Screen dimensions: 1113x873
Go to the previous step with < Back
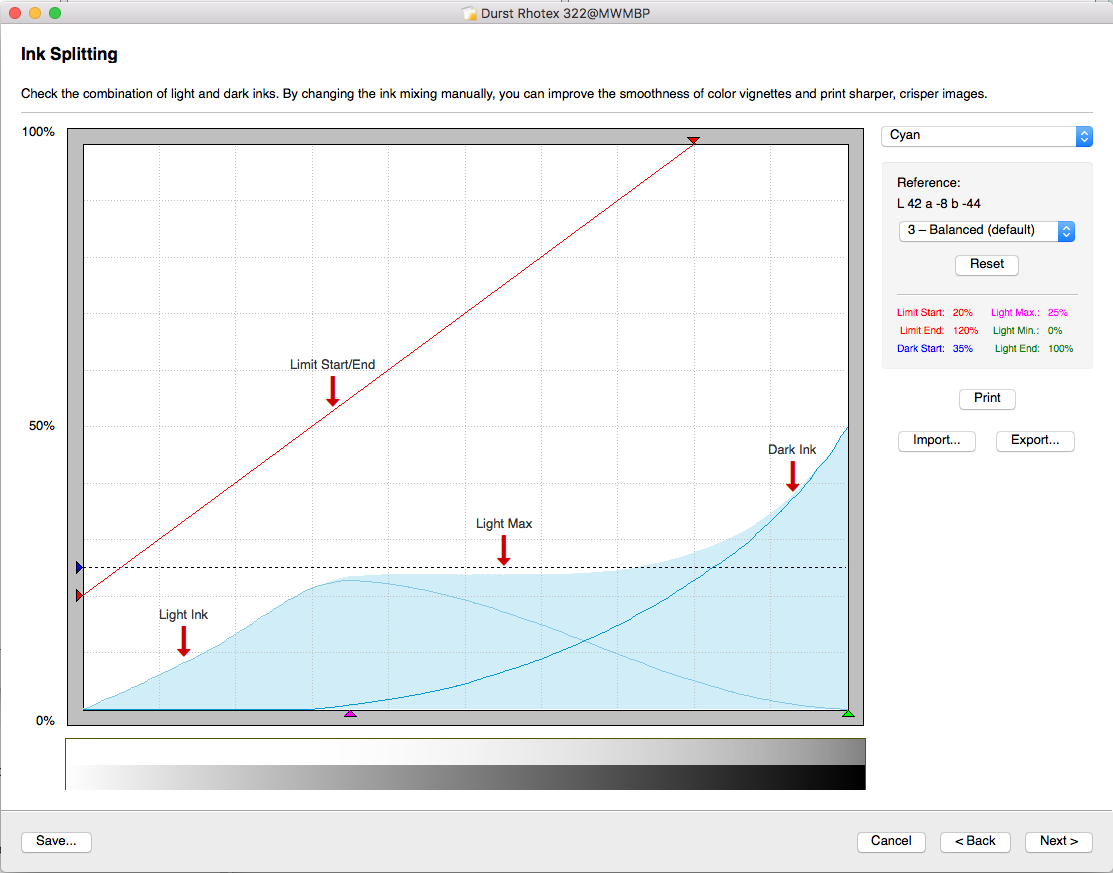pyautogui.click(x=975, y=842)
